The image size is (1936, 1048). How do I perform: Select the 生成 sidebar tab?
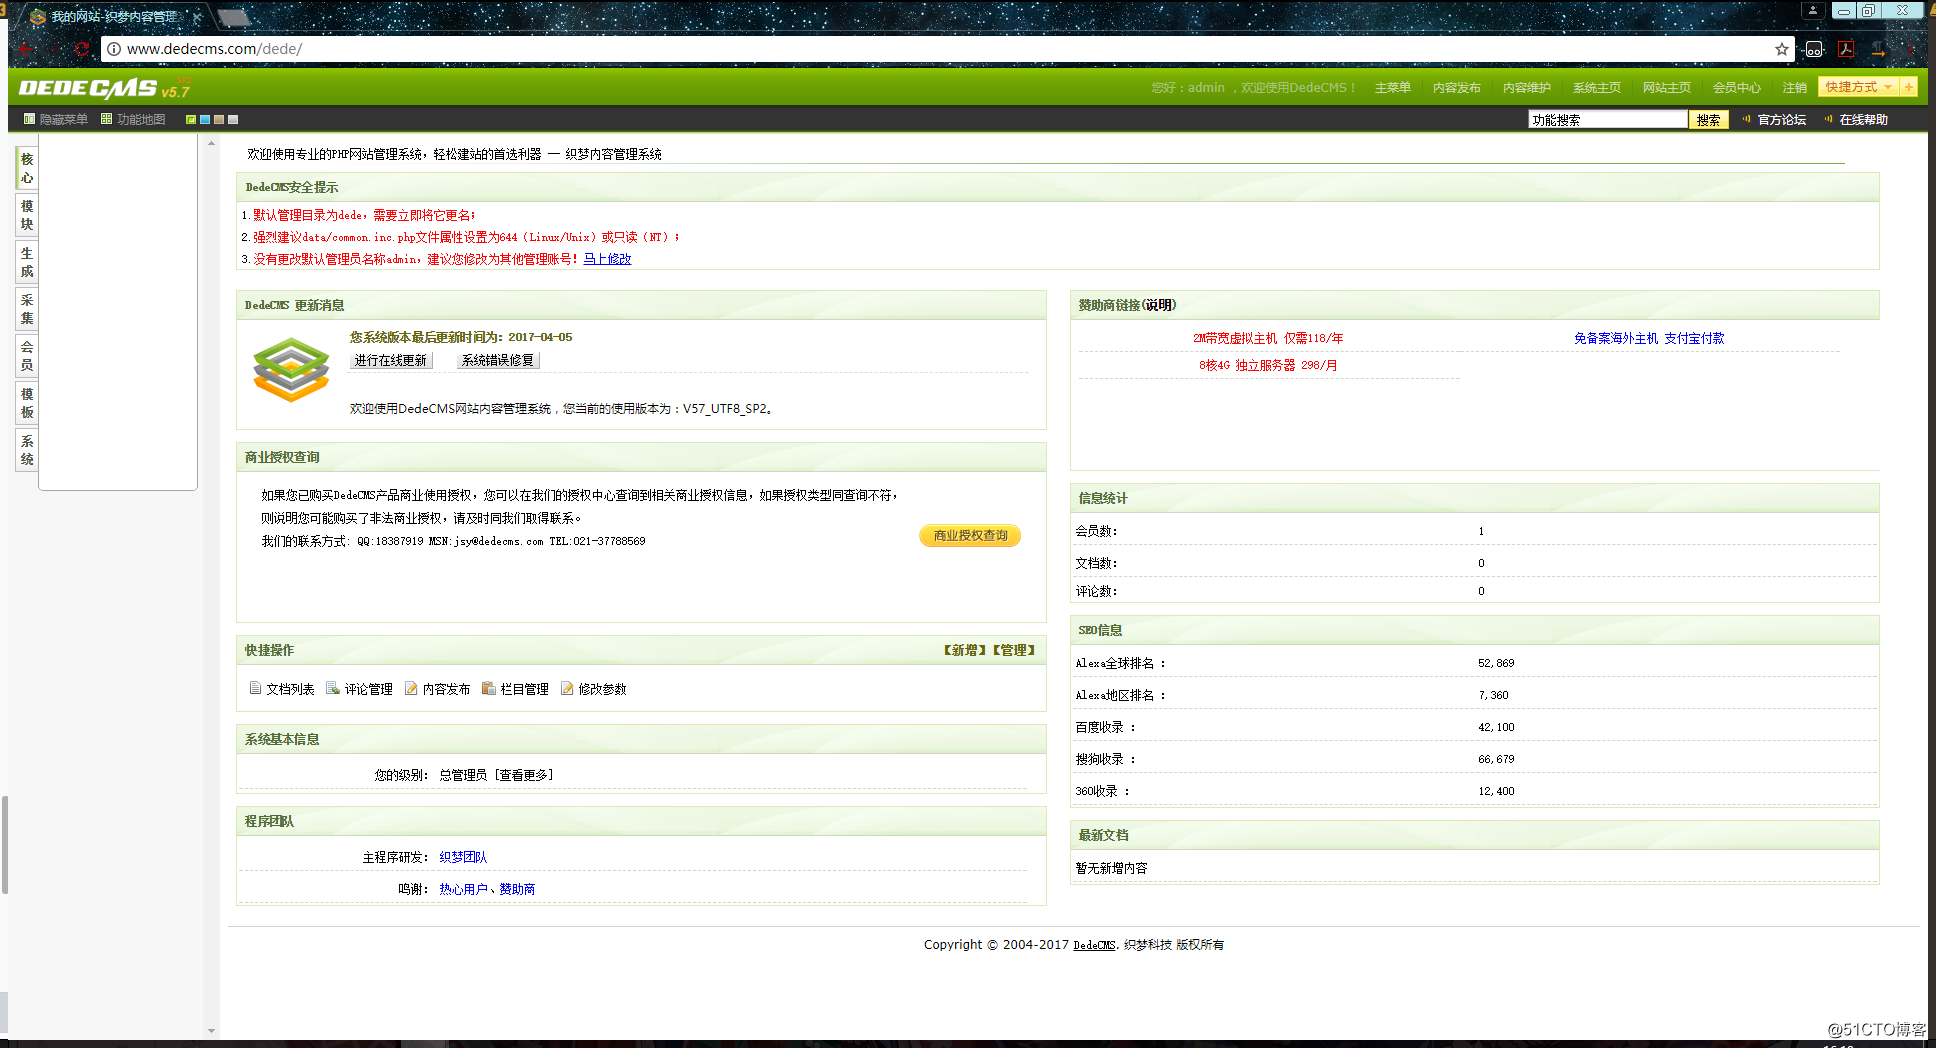point(27,262)
